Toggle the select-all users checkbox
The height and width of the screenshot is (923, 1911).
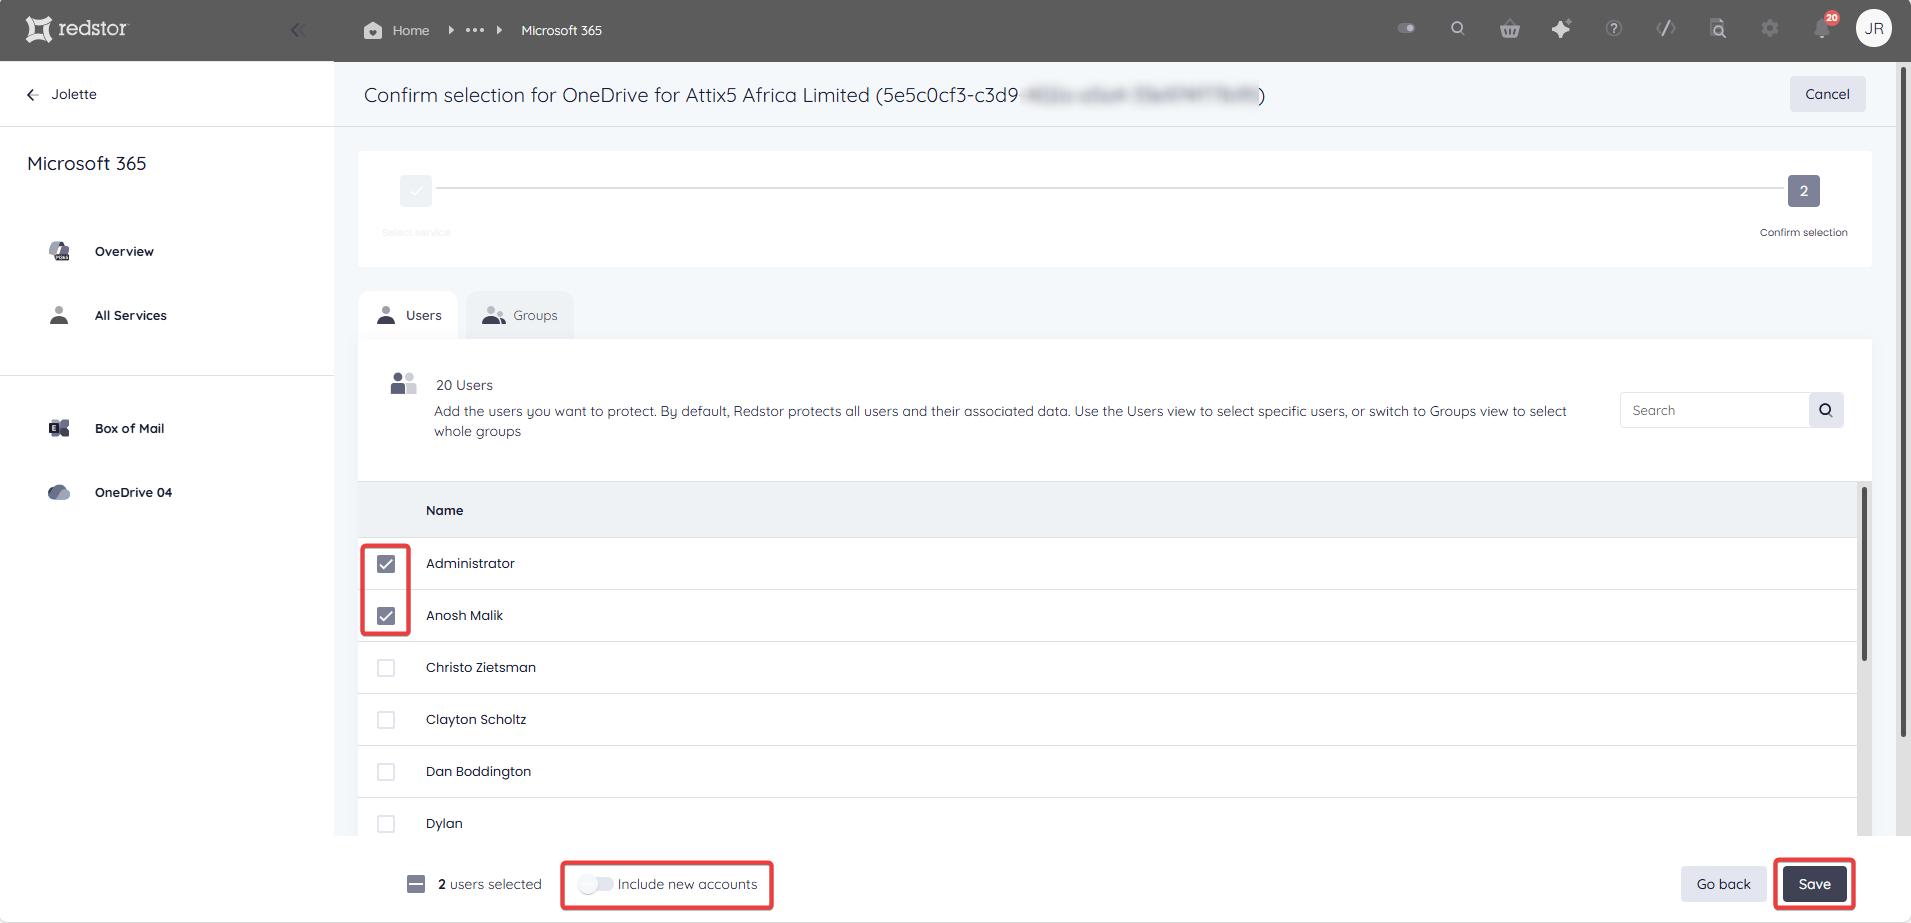[416, 884]
